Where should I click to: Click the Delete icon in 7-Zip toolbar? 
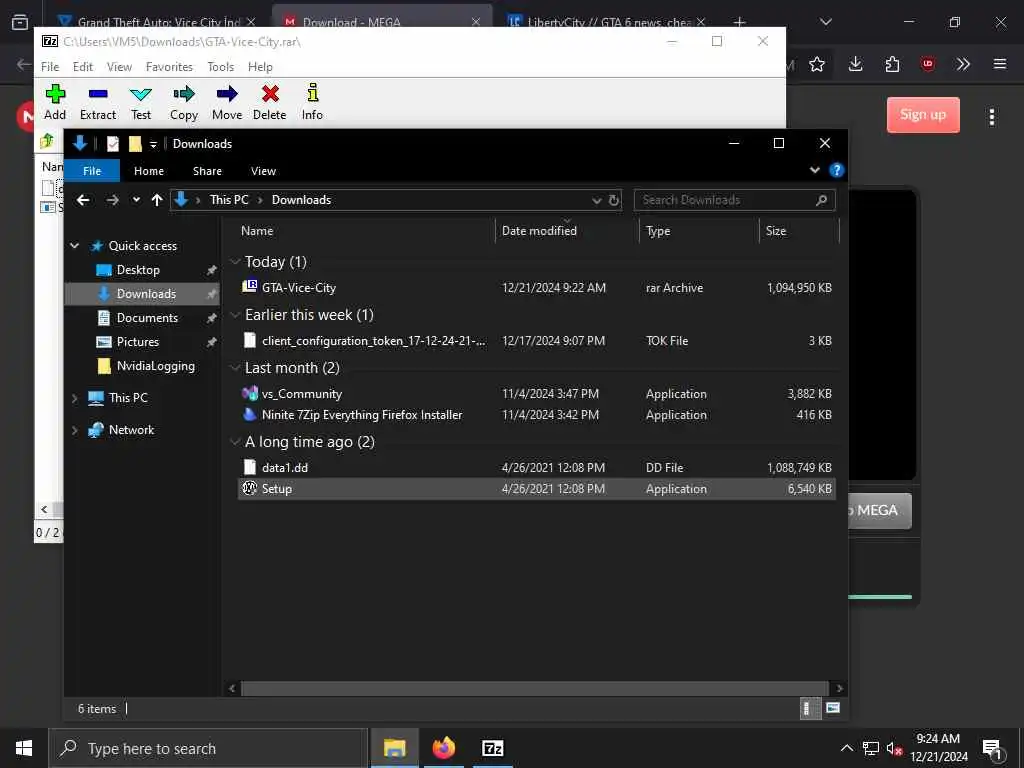point(270,103)
